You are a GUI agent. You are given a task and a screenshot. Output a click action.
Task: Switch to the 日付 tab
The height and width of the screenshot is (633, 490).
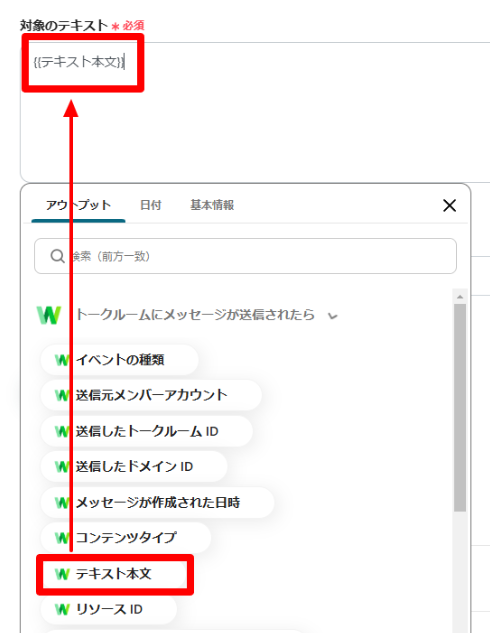(x=151, y=205)
